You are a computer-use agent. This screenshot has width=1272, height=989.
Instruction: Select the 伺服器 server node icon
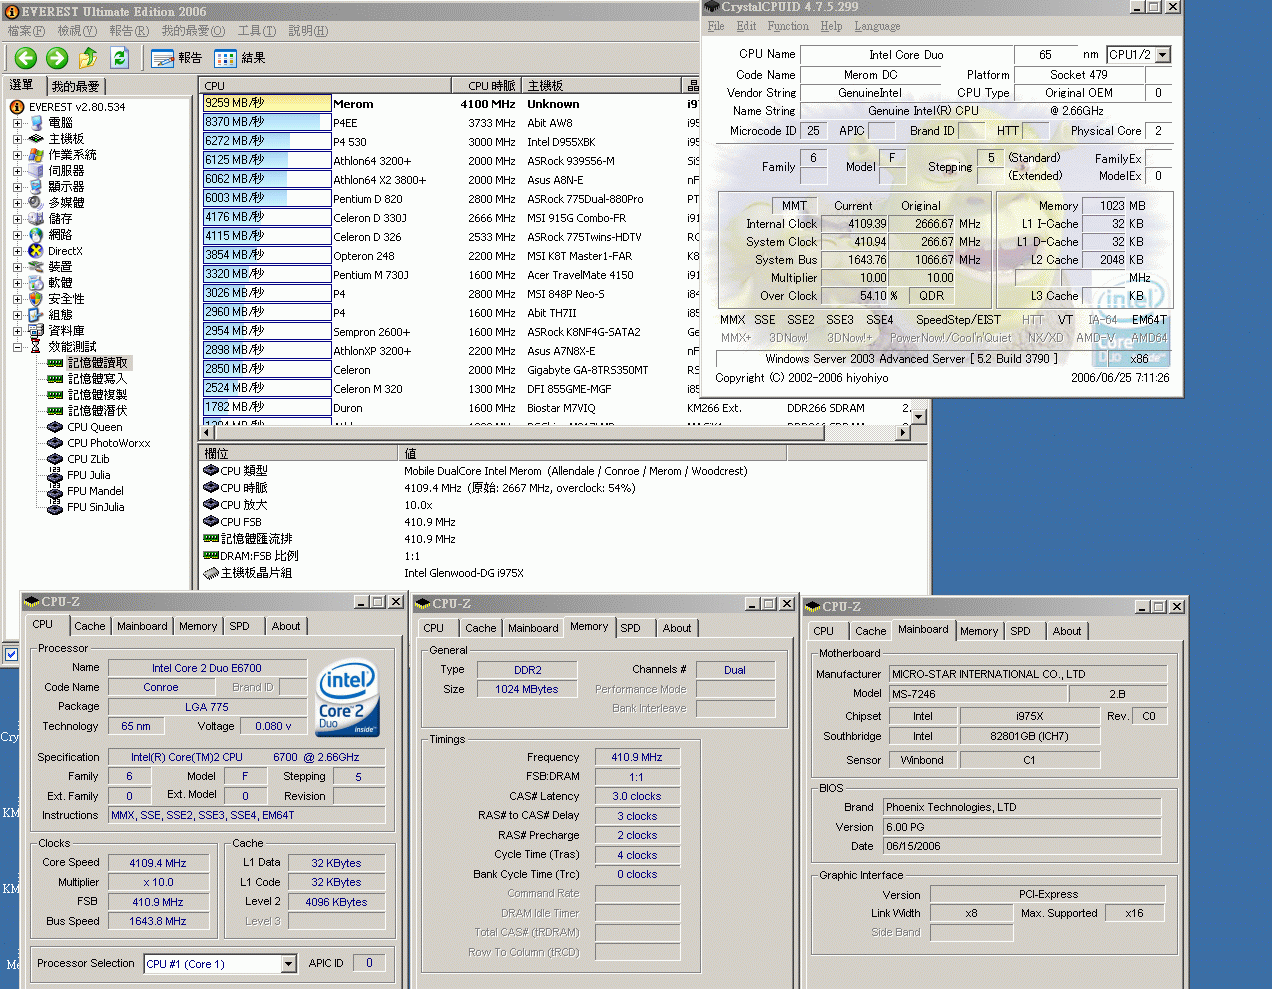point(37,171)
